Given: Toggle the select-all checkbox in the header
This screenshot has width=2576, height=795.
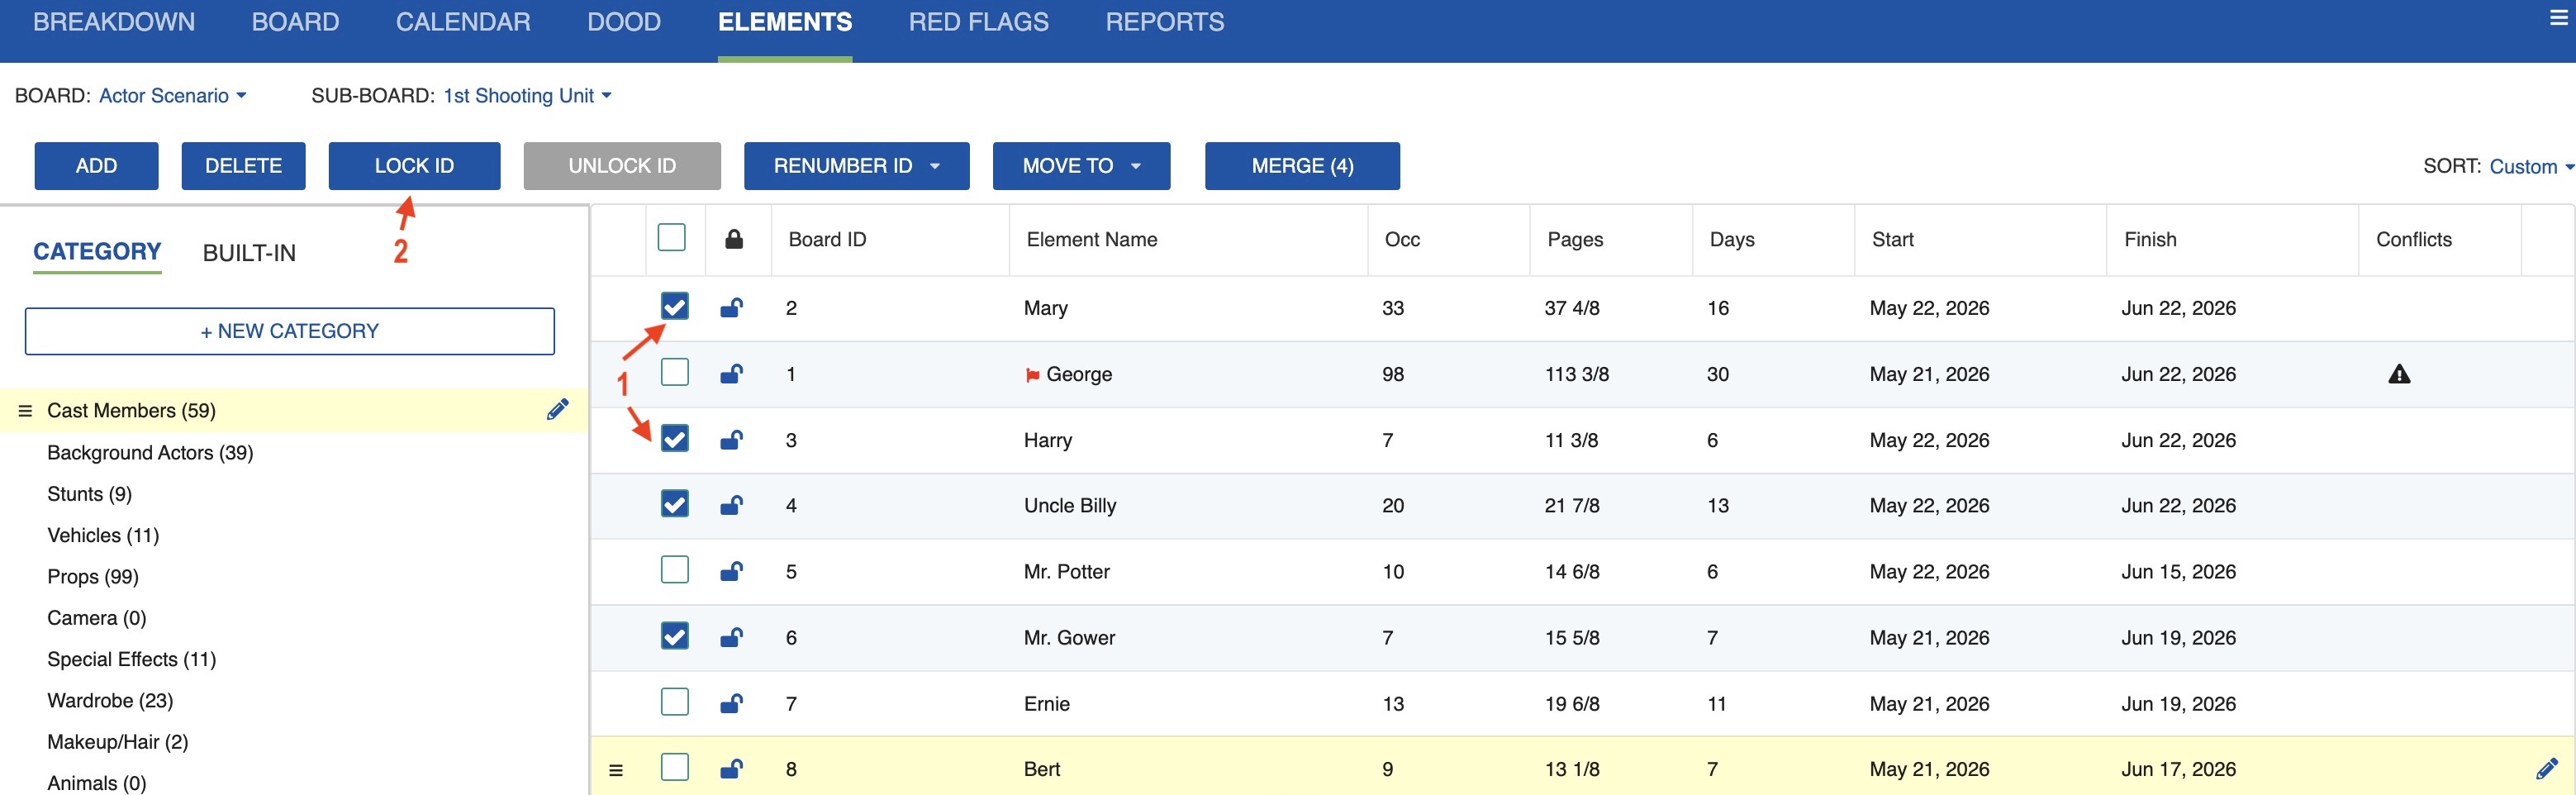Looking at the screenshot, I should pos(671,238).
